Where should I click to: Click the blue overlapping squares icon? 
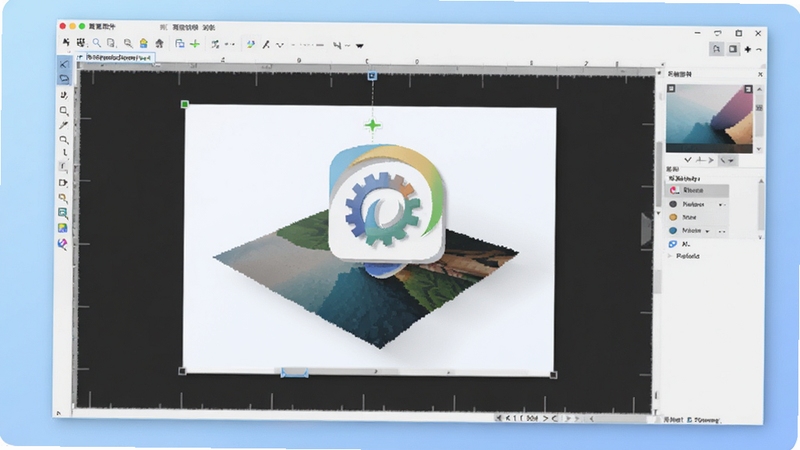point(180,44)
